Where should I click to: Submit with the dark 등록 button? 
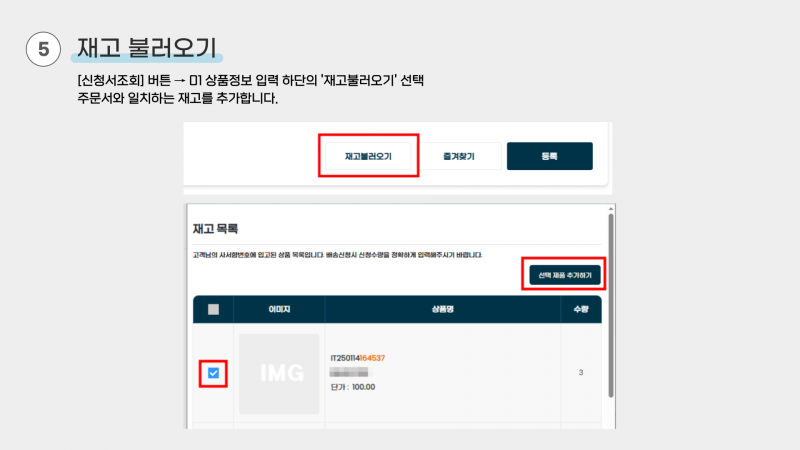tap(549, 156)
